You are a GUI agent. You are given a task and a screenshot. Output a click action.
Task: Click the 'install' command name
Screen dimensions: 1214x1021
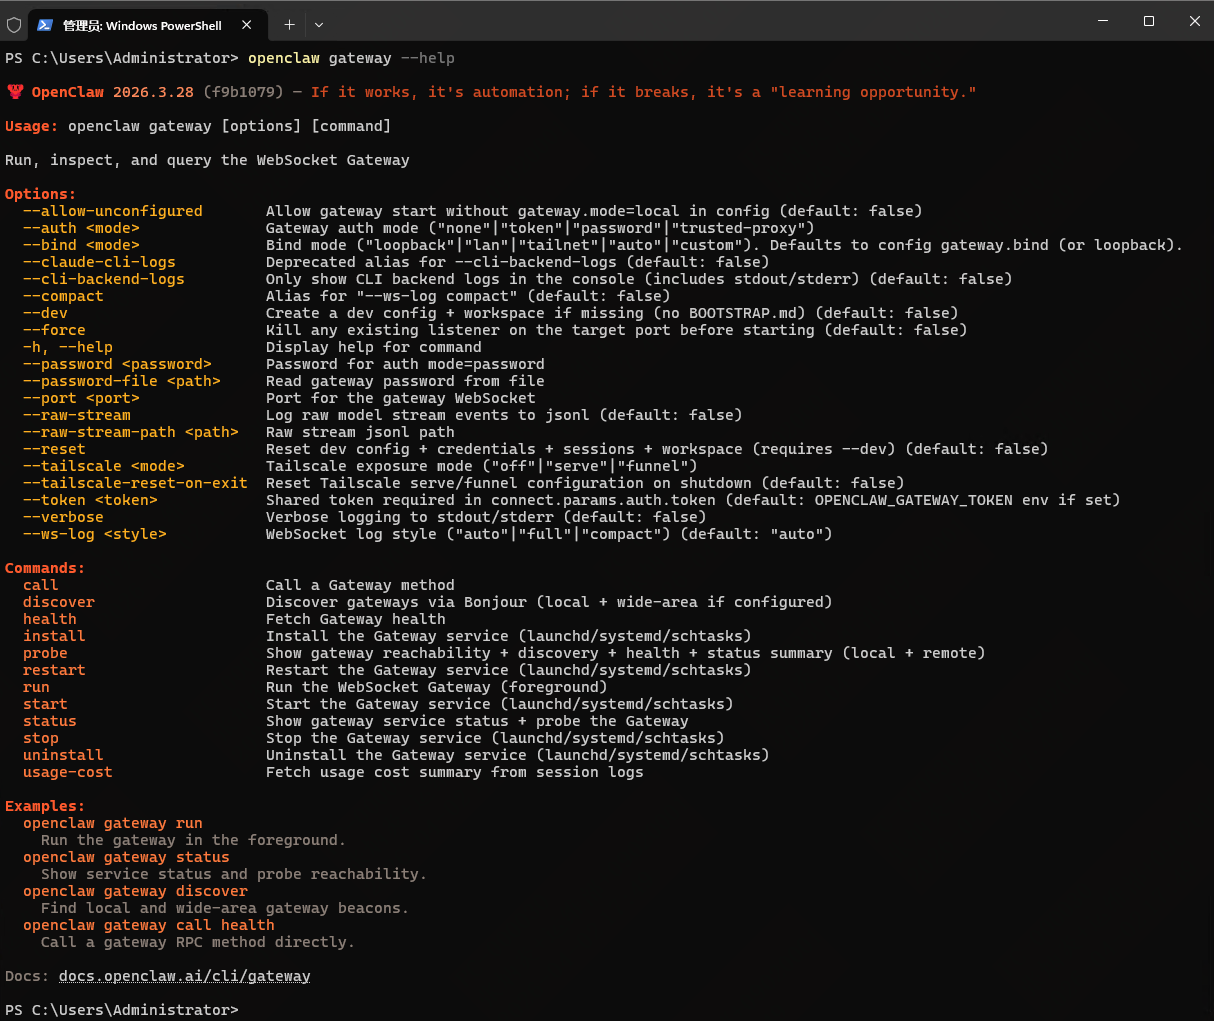(x=54, y=636)
